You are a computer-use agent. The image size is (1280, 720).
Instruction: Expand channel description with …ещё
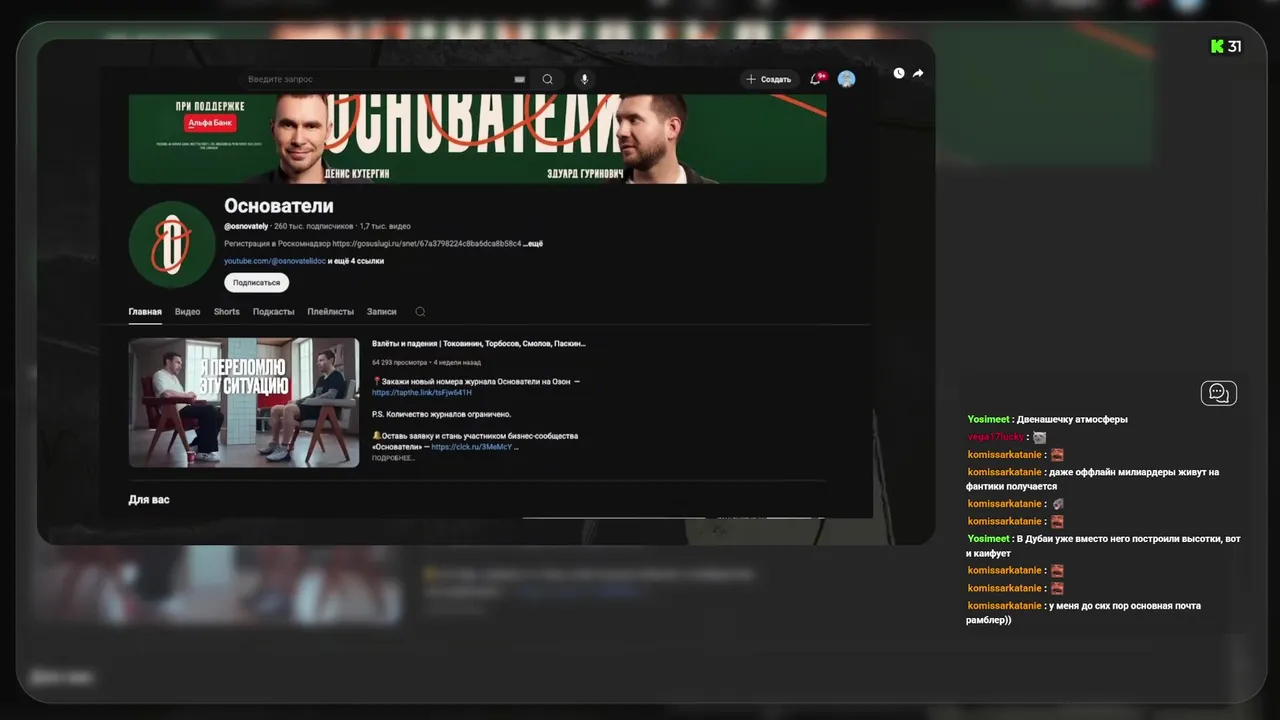tap(533, 244)
